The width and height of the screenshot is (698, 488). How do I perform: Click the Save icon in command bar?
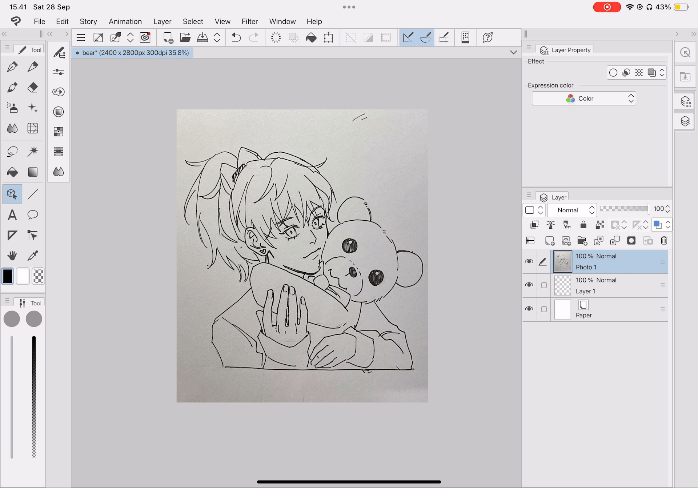tap(203, 38)
